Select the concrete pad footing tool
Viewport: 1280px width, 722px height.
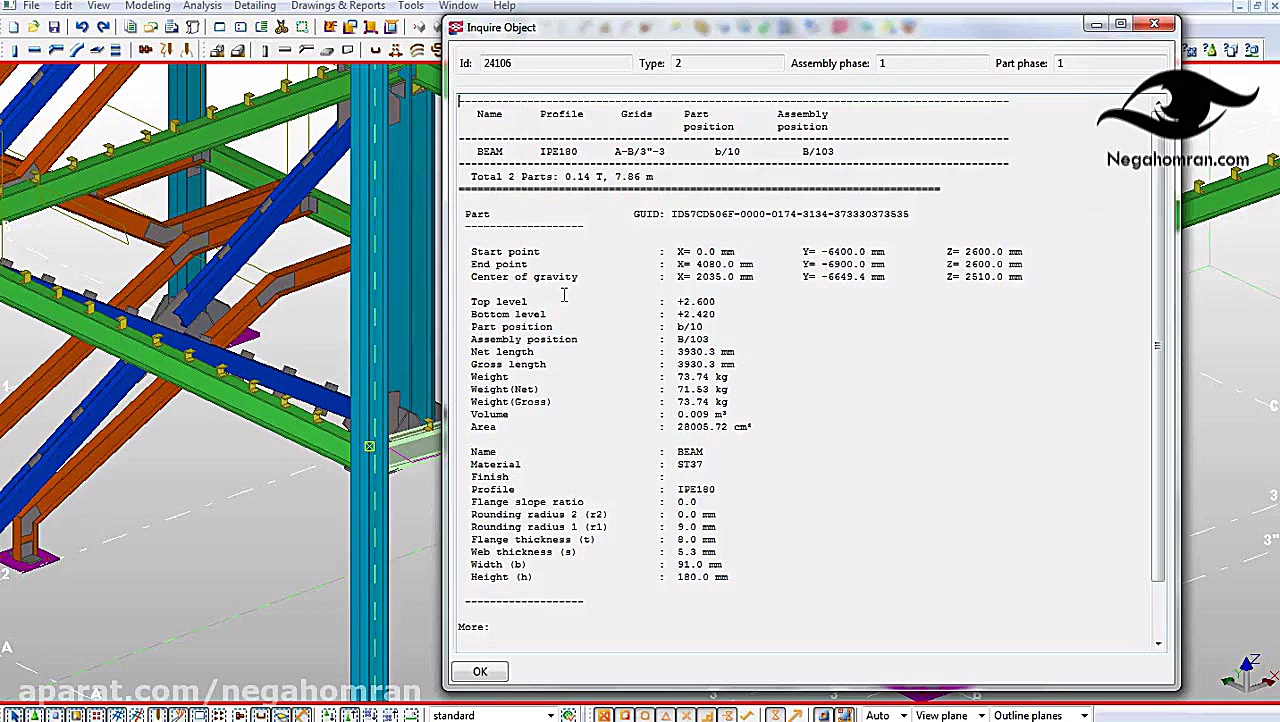[217, 50]
